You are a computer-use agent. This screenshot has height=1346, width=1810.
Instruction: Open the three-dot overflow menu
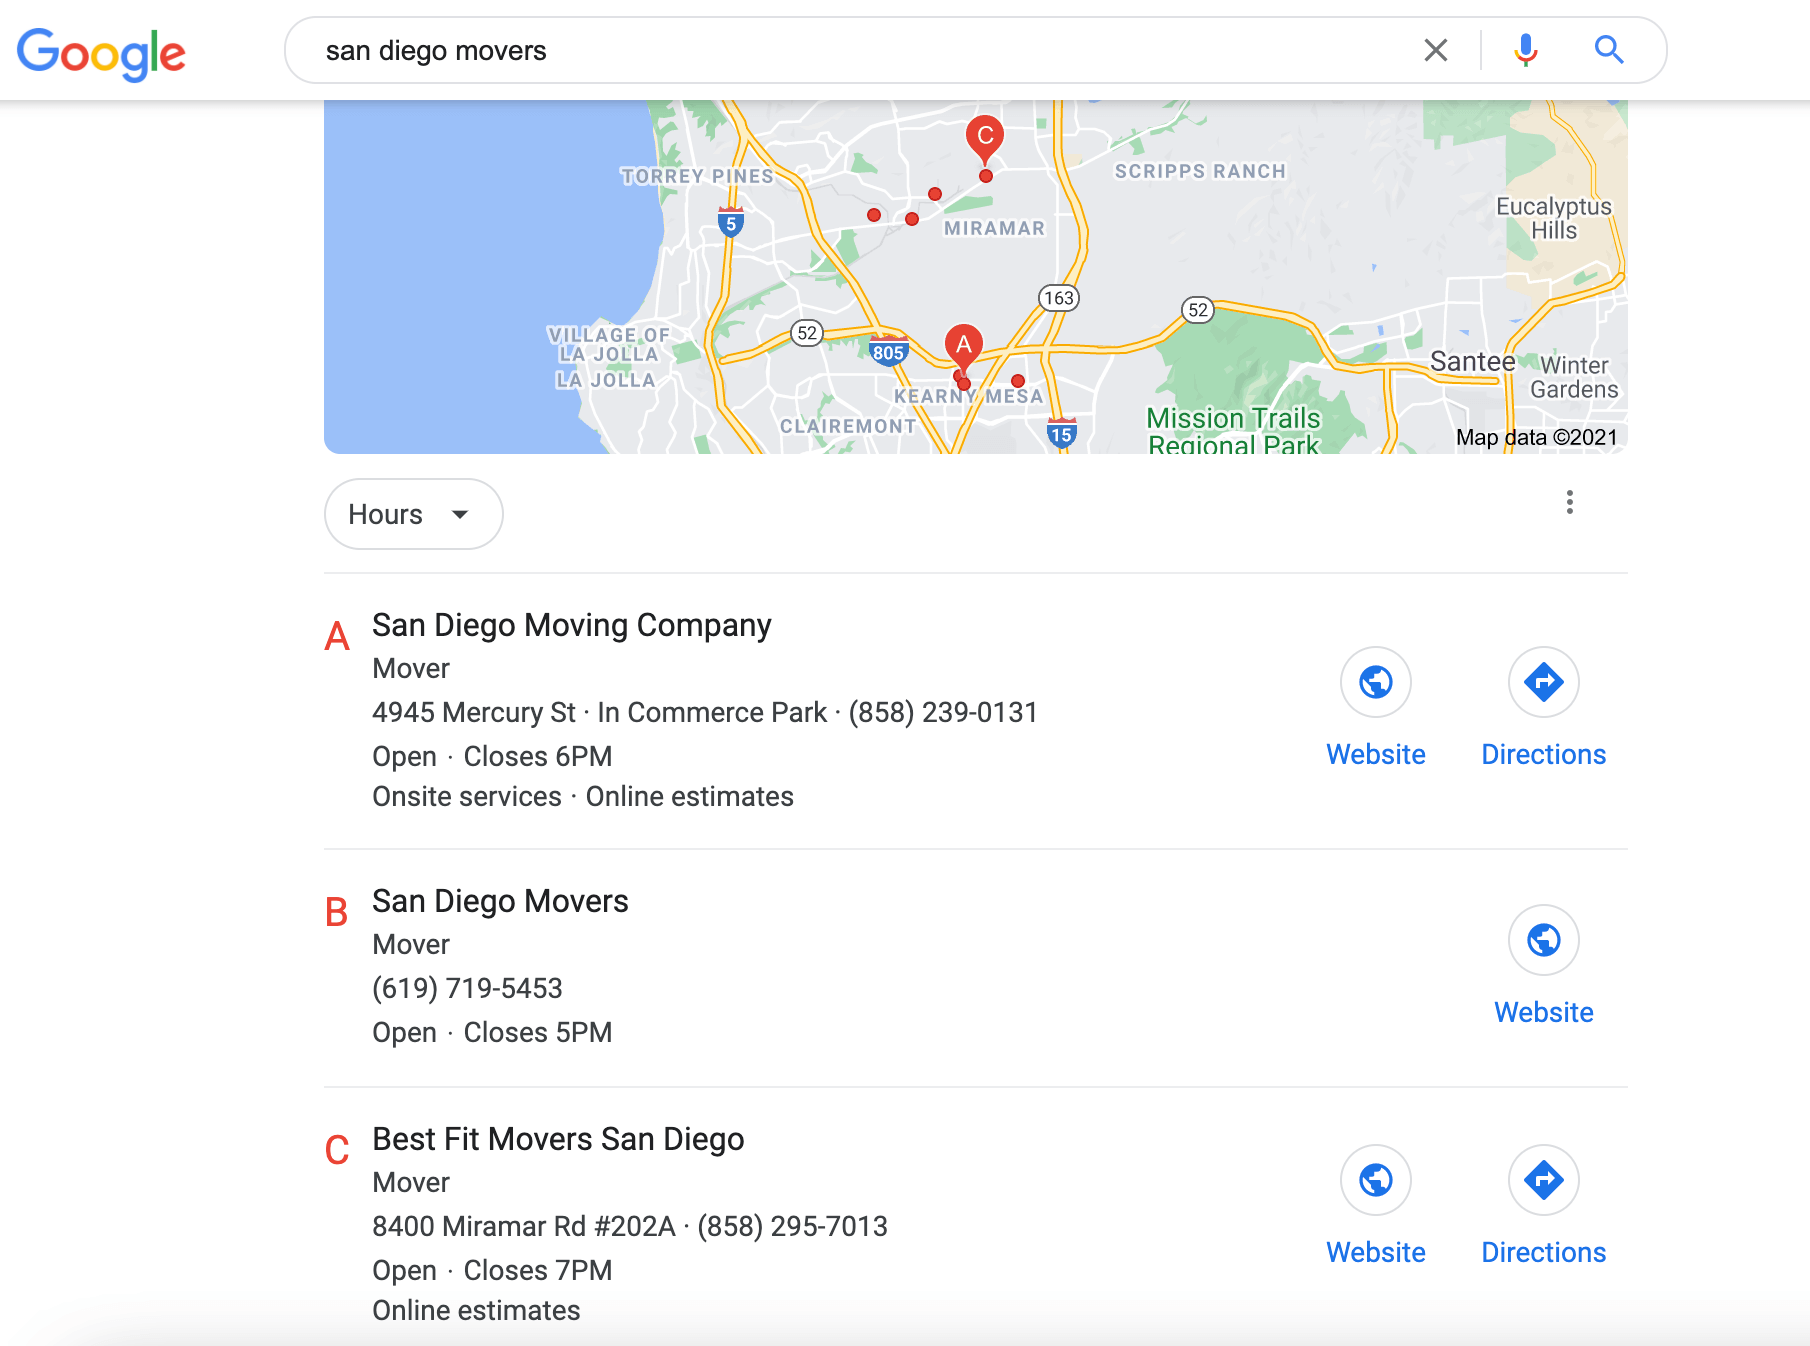coord(1570,503)
